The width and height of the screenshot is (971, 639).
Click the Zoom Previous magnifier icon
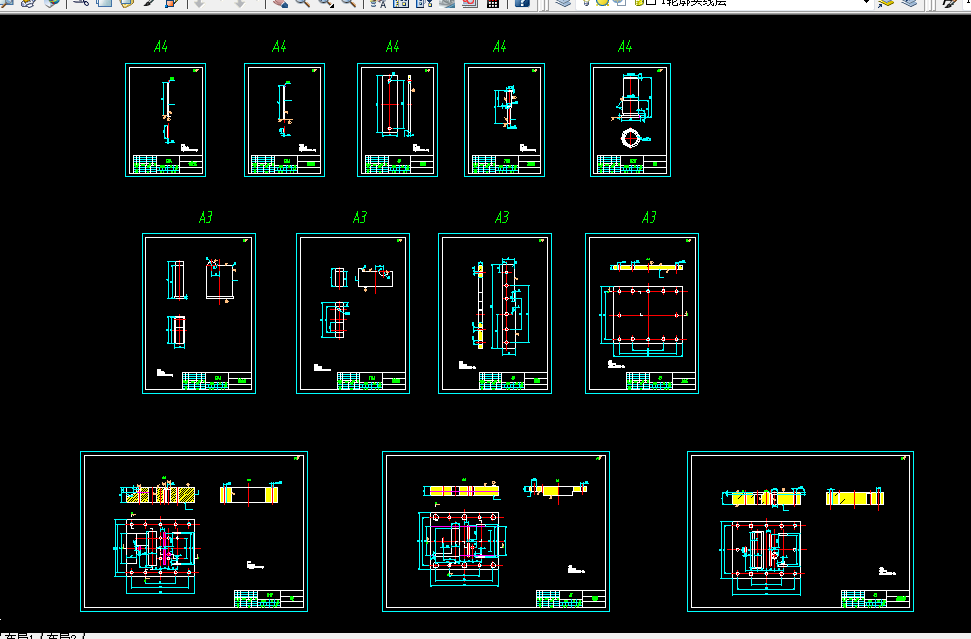[x=349, y=2]
